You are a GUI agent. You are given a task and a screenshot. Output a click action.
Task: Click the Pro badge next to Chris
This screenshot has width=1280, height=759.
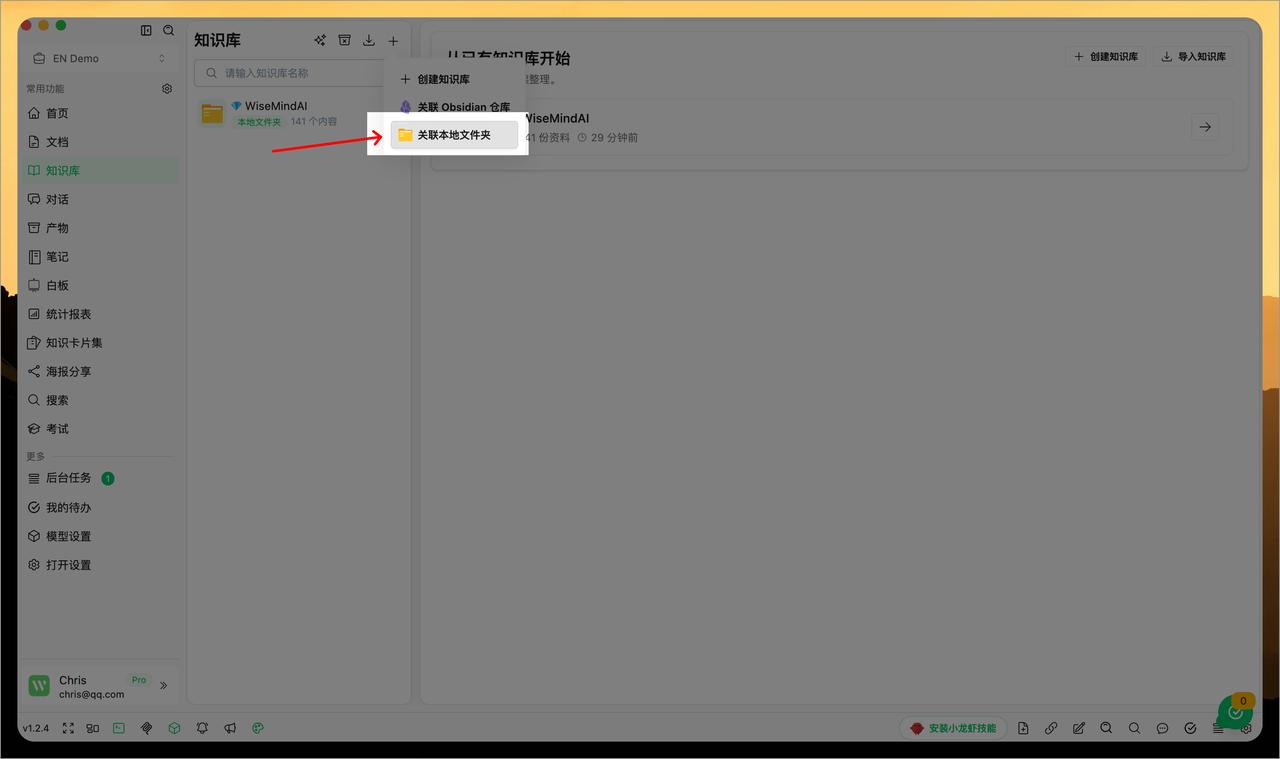click(x=139, y=680)
